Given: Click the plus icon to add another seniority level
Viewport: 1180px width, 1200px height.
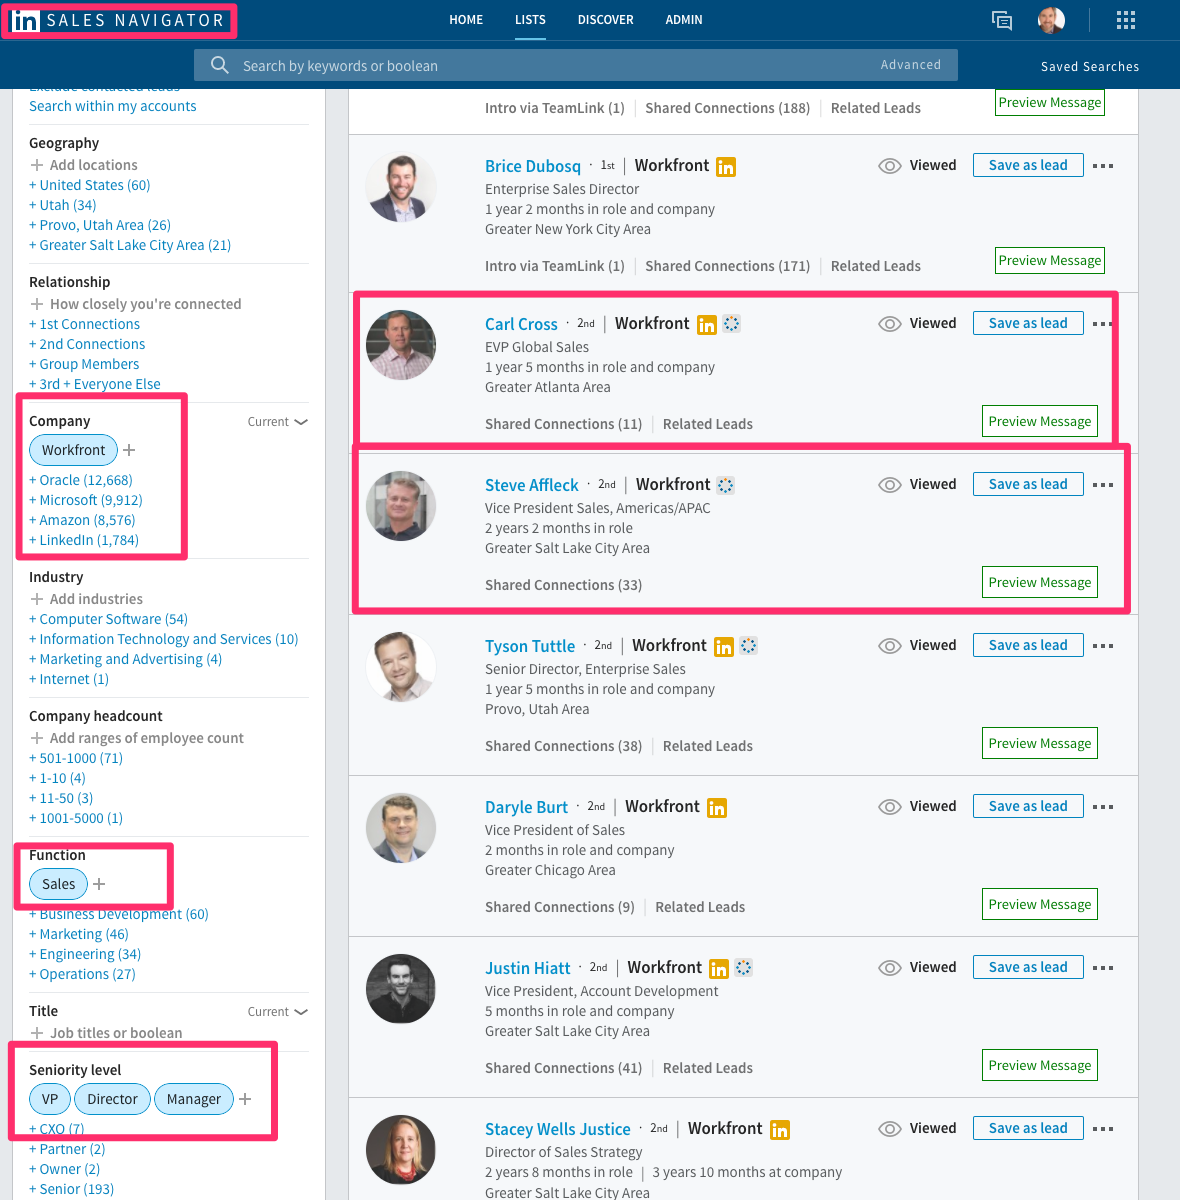Looking at the screenshot, I should tap(245, 1098).
